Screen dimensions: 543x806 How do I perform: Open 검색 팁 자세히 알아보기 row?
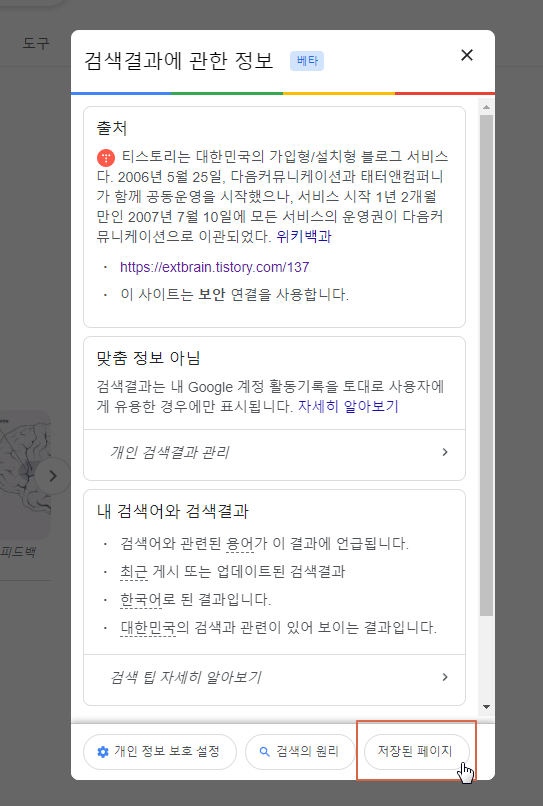click(x=275, y=677)
